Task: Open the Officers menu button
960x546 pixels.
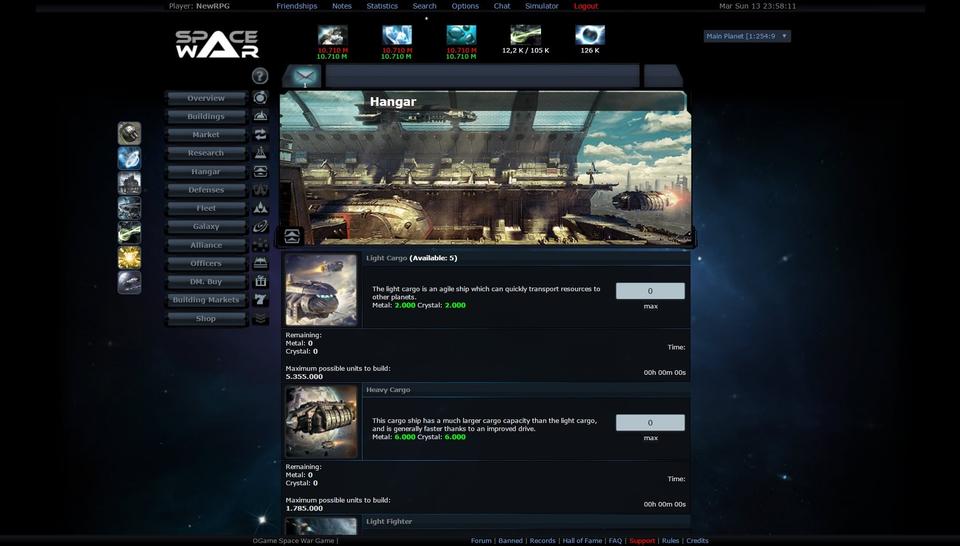Action: (206, 263)
